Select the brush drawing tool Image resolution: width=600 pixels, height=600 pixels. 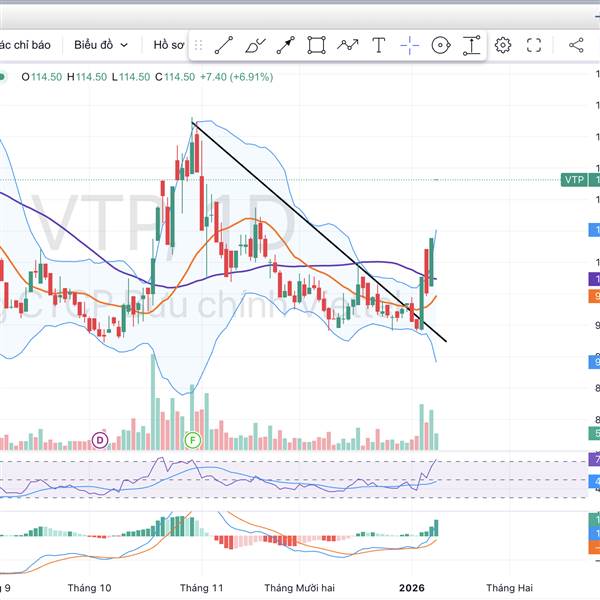[x=255, y=45]
